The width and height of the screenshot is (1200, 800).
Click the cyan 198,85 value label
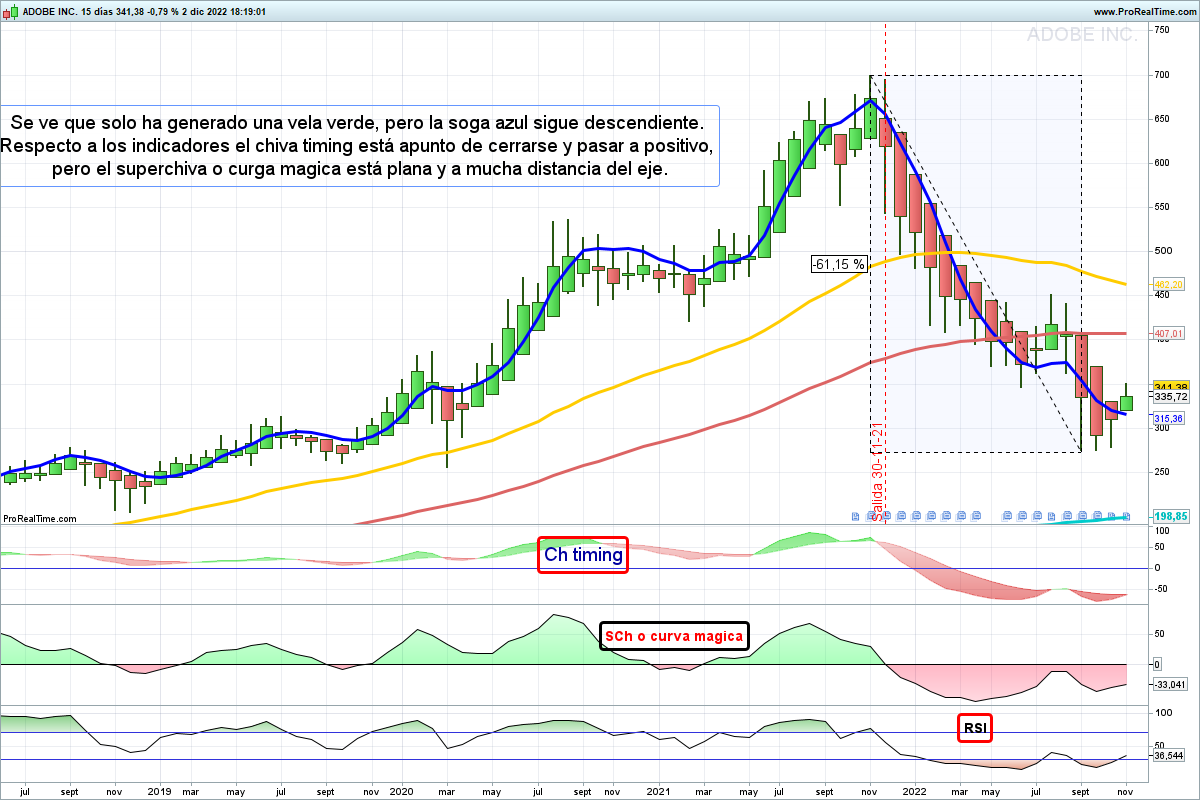pyautogui.click(x=1170, y=516)
